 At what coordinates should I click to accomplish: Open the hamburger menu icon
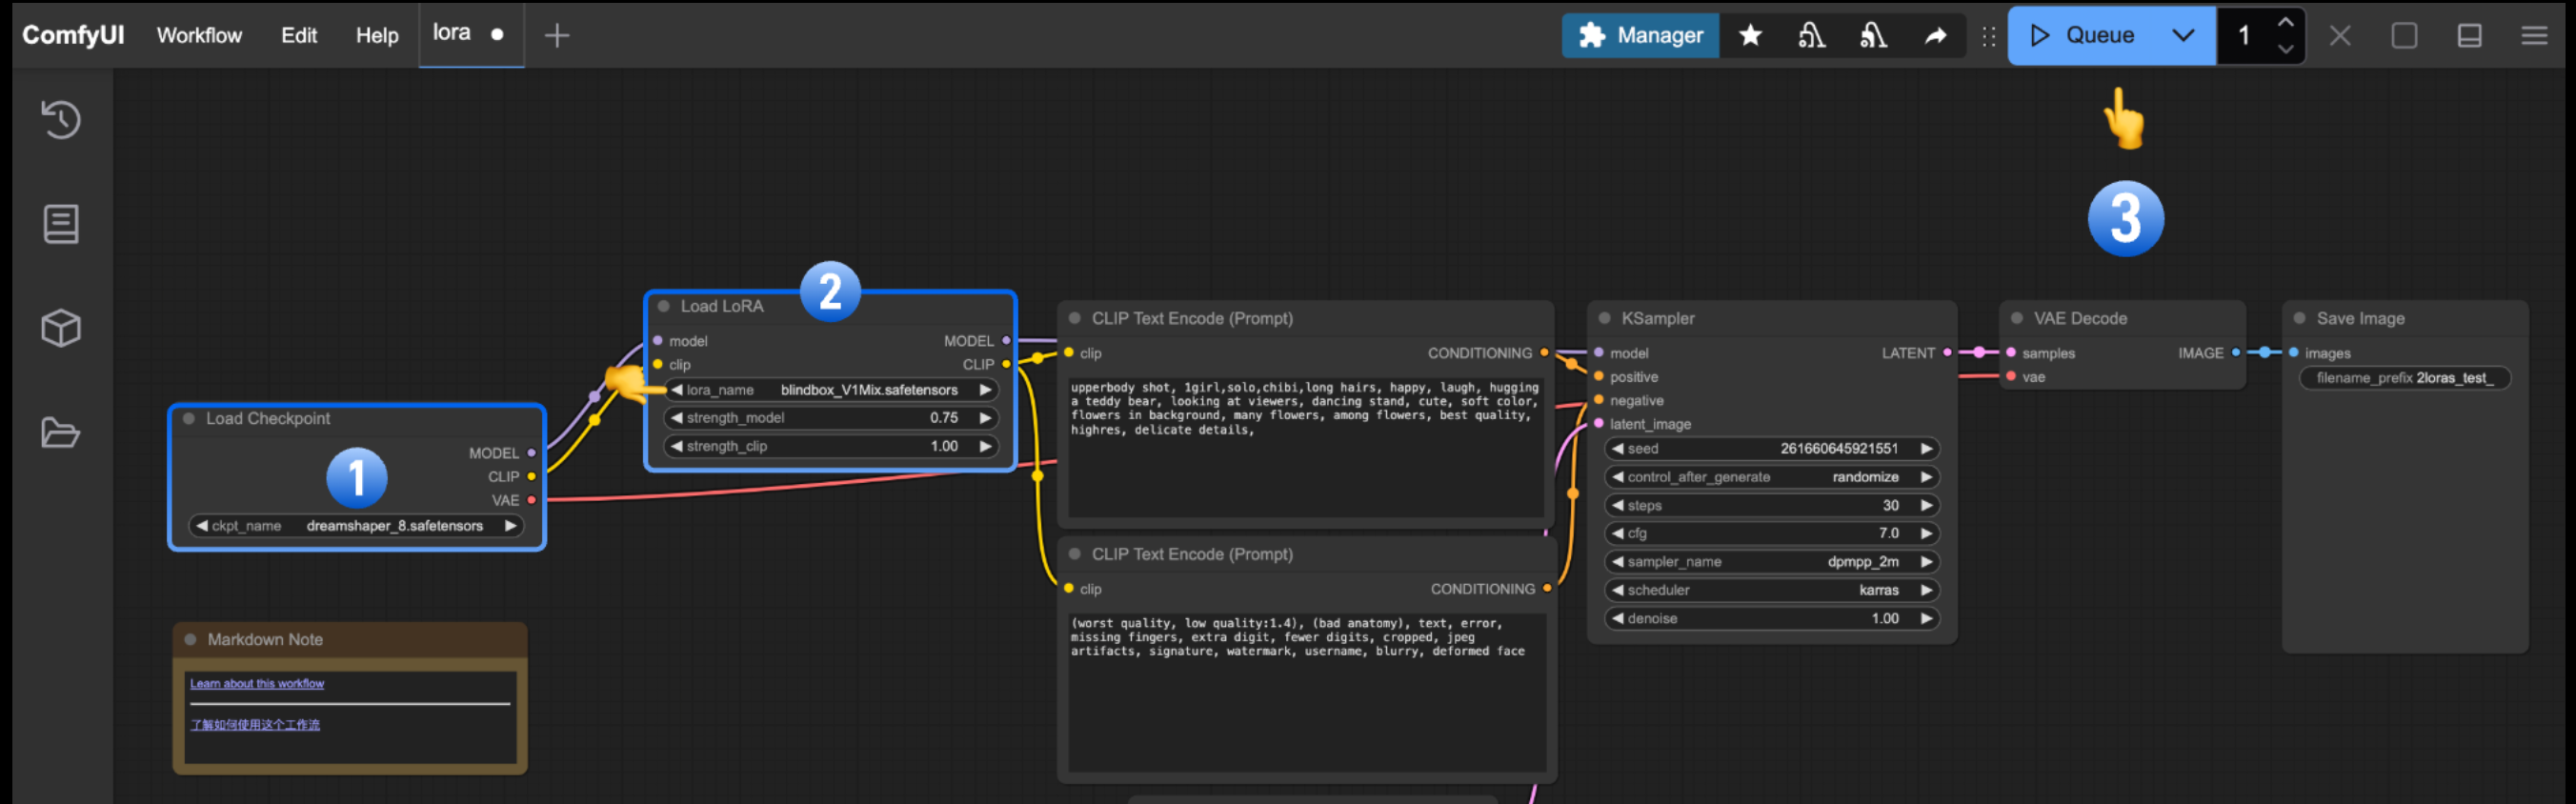(x=2534, y=35)
